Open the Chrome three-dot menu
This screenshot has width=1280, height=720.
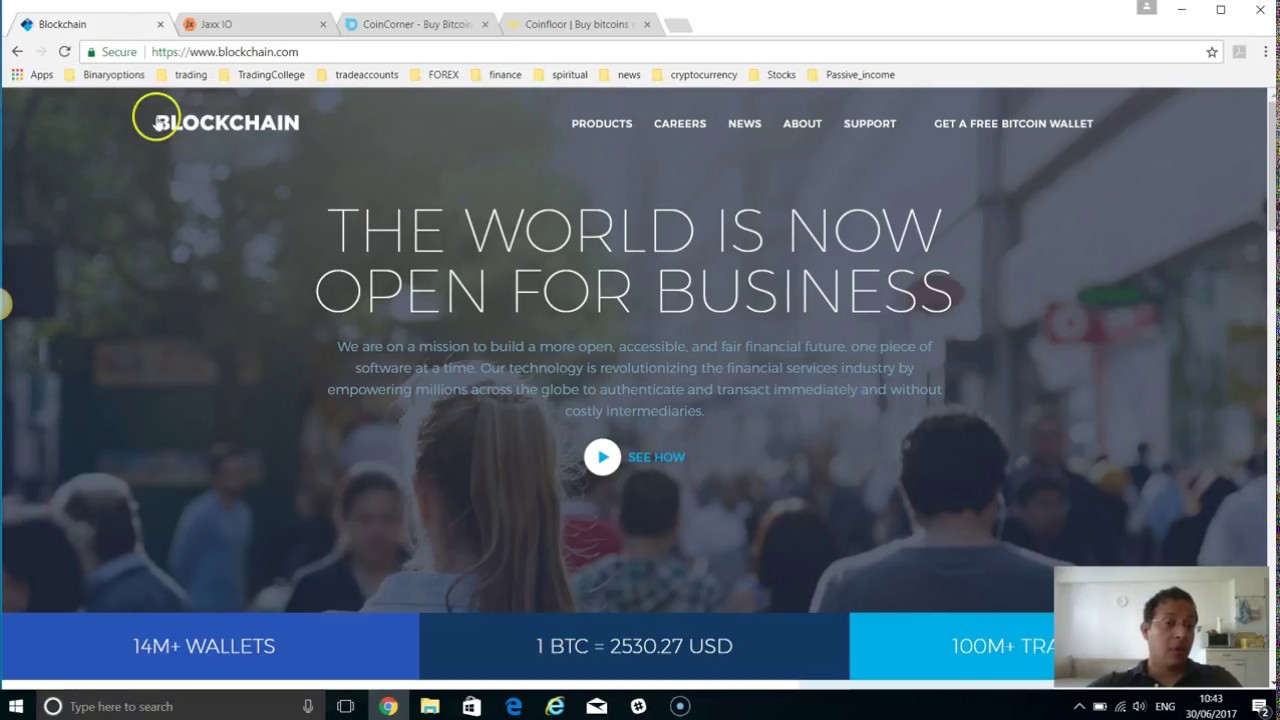[1266, 52]
